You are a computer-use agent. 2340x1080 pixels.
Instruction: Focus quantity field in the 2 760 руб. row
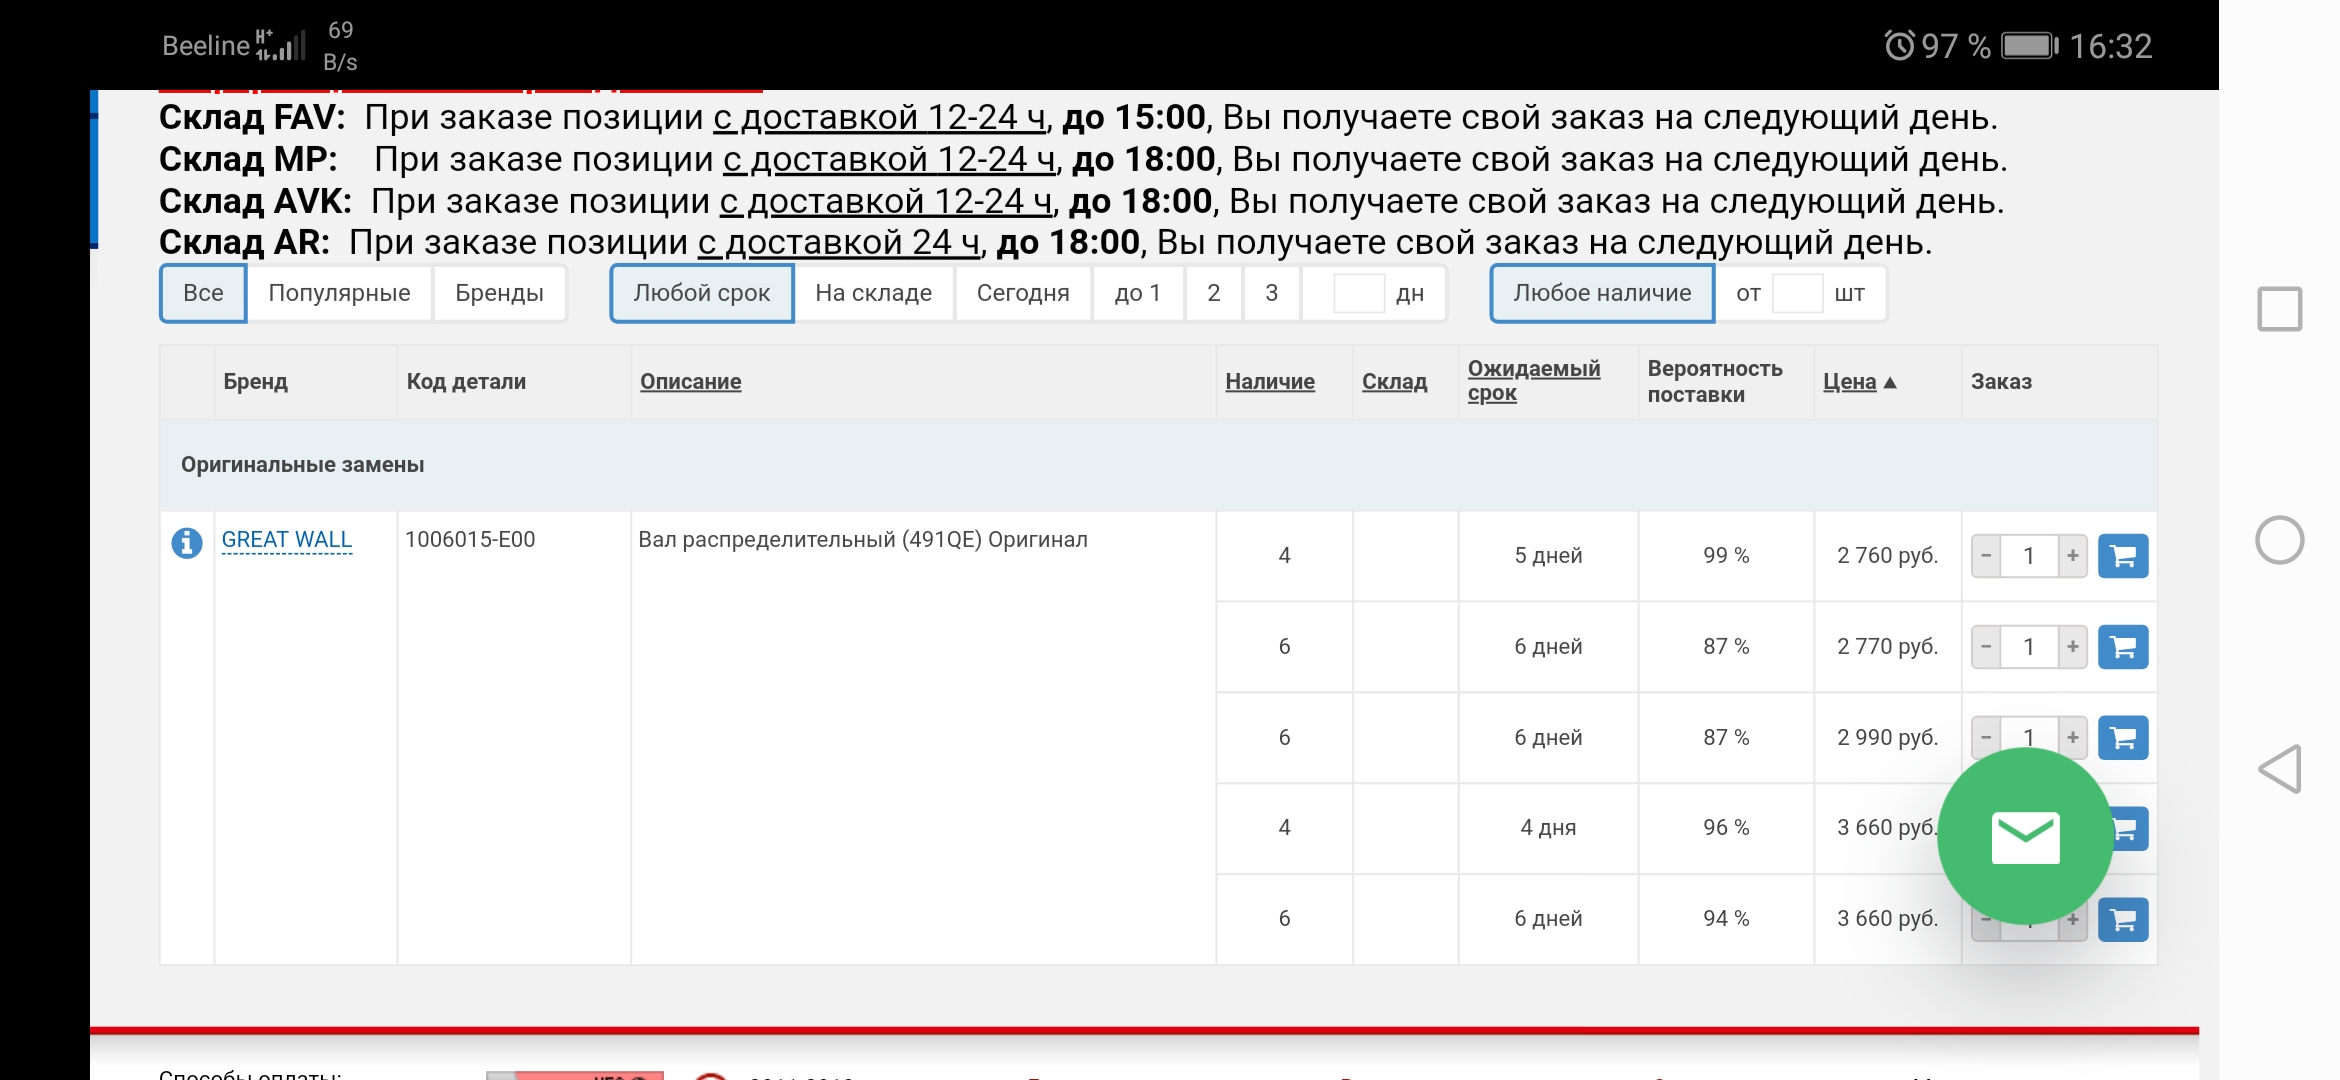[2029, 556]
